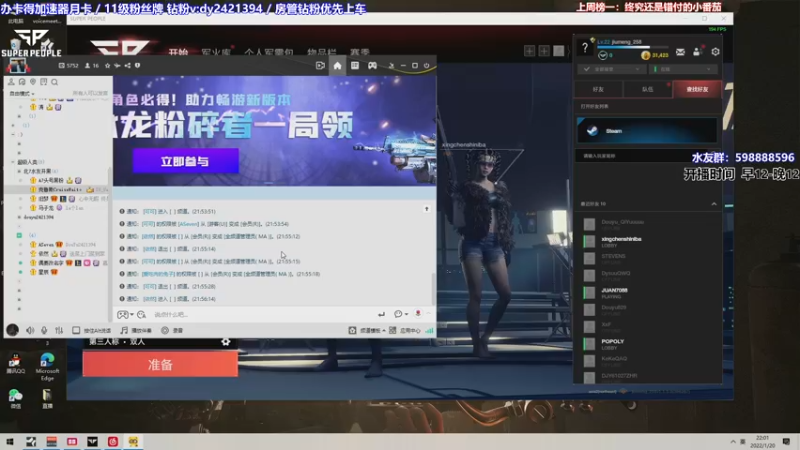800x450 pixels.
Task: Click the shield report icon in YY header
Action: [x=137, y=66]
